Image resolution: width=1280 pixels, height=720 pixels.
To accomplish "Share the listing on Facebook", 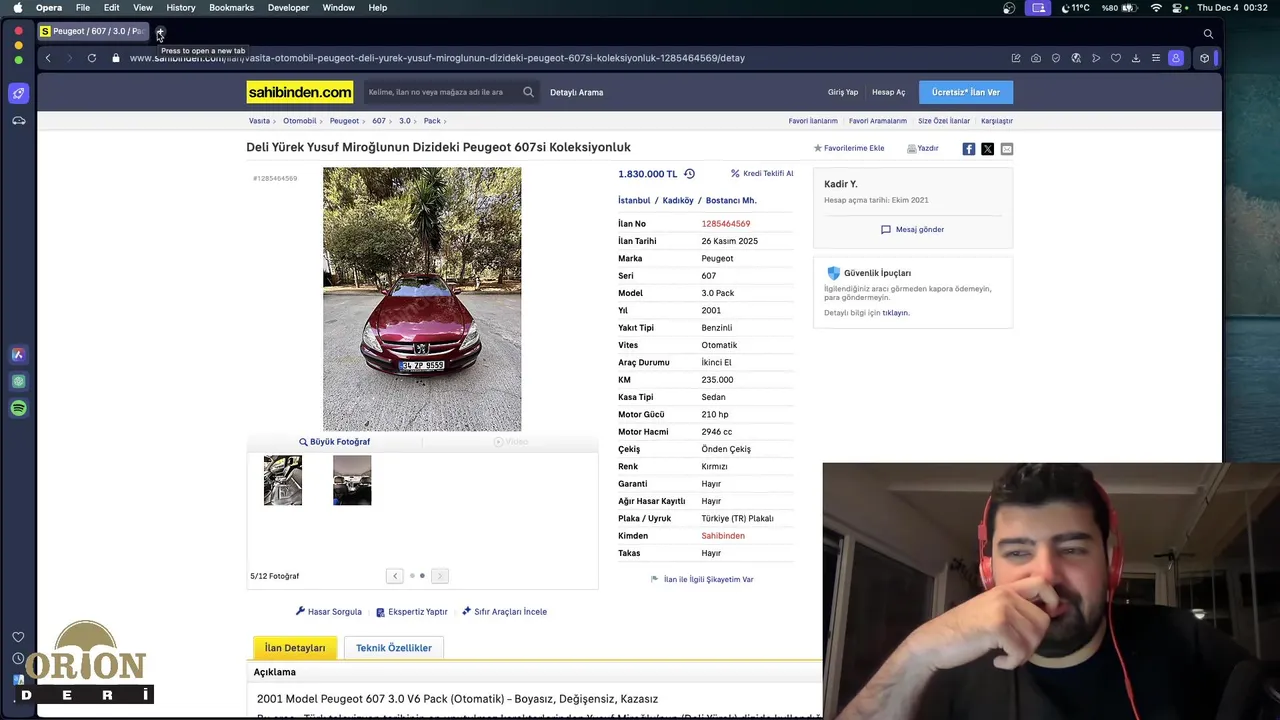I will [968, 148].
